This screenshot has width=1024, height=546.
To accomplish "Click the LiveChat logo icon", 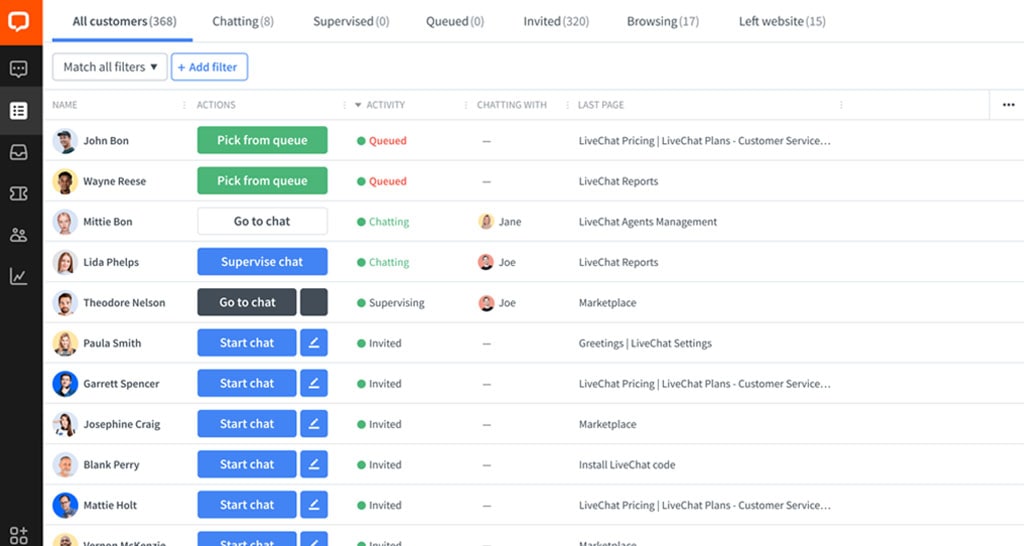I will [x=20, y=22].
